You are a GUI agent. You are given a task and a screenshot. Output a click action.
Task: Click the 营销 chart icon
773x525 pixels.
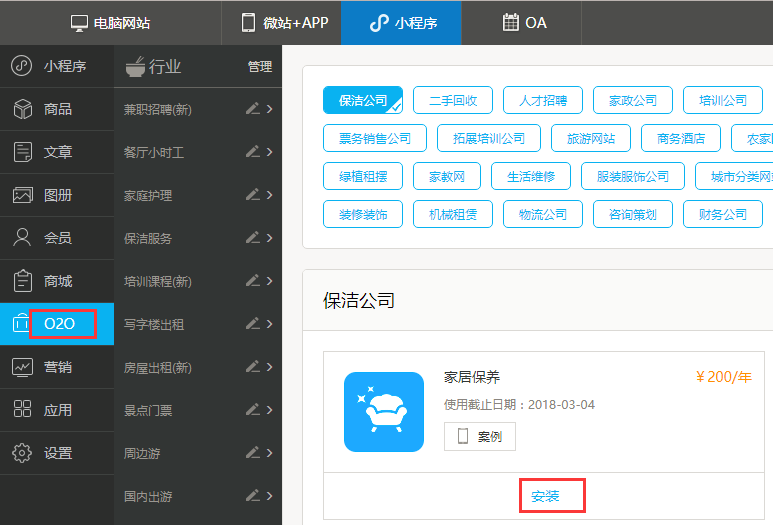[x=22, y=367]
